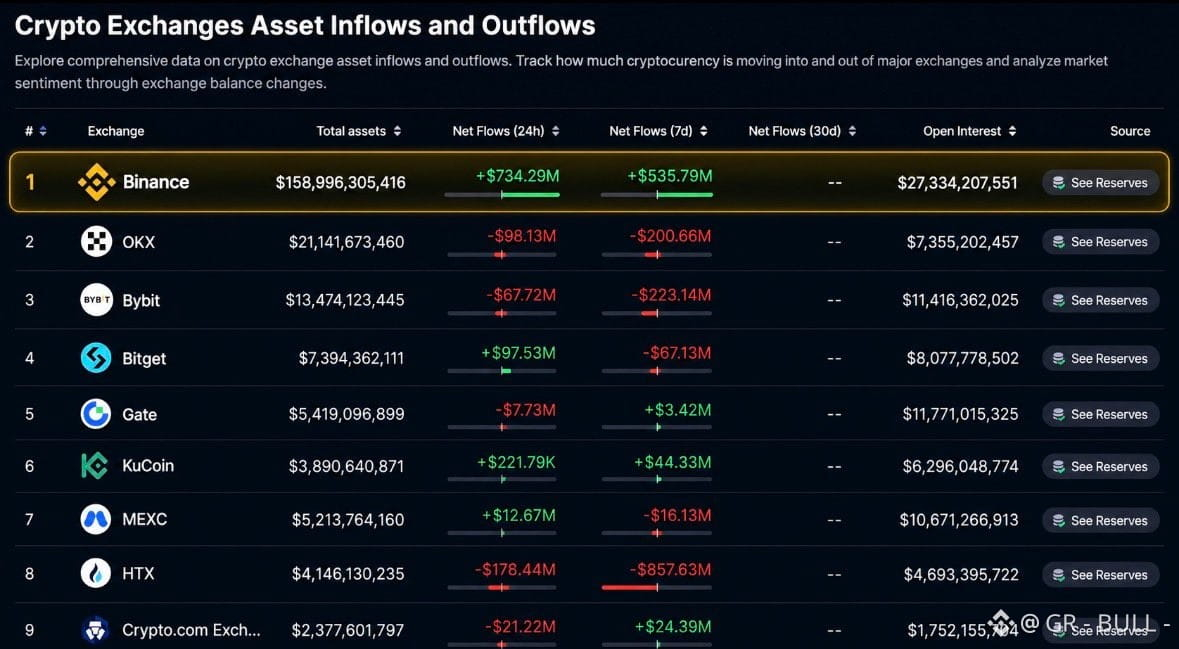
Task: Show See Reserves for HTX
Action: (x=1100, y=575)
